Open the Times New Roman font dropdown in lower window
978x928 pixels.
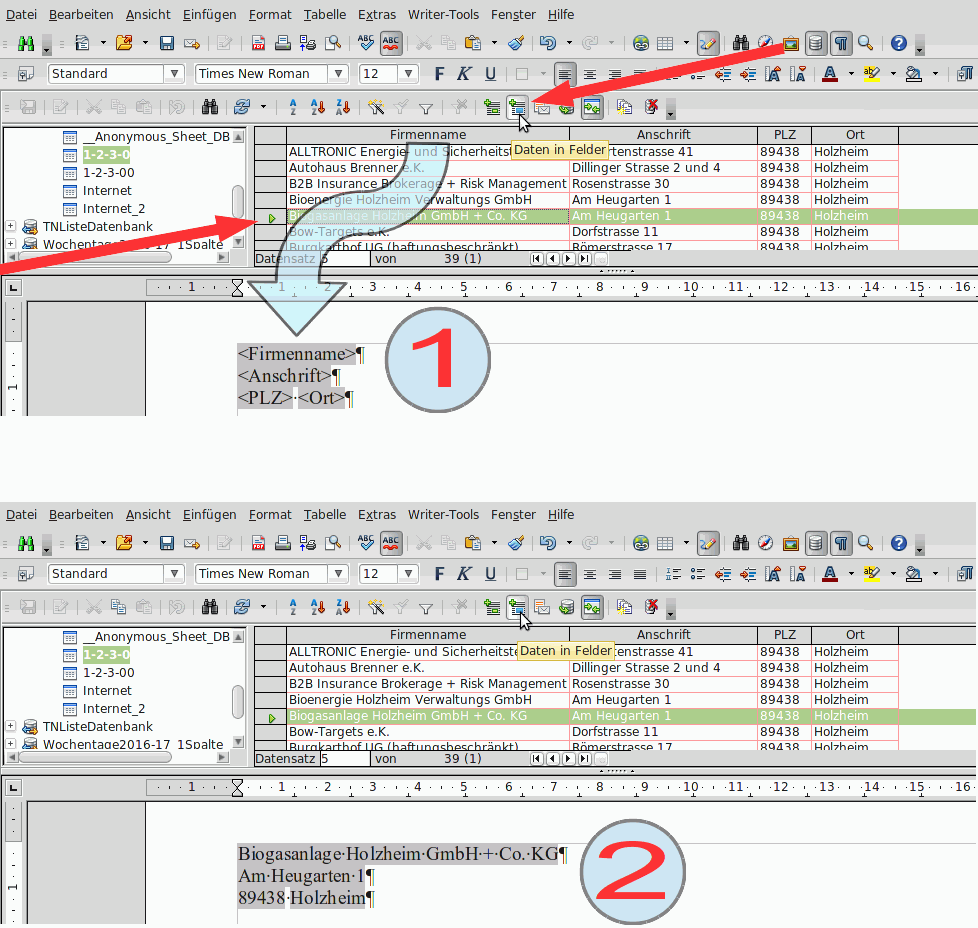point(338,574)
